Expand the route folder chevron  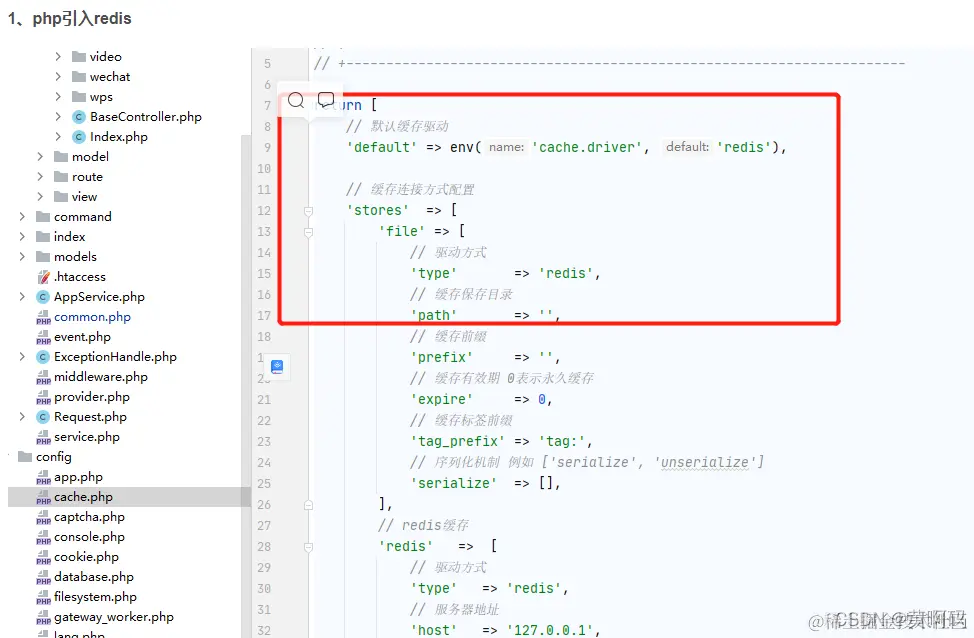(x=40, y=176)
